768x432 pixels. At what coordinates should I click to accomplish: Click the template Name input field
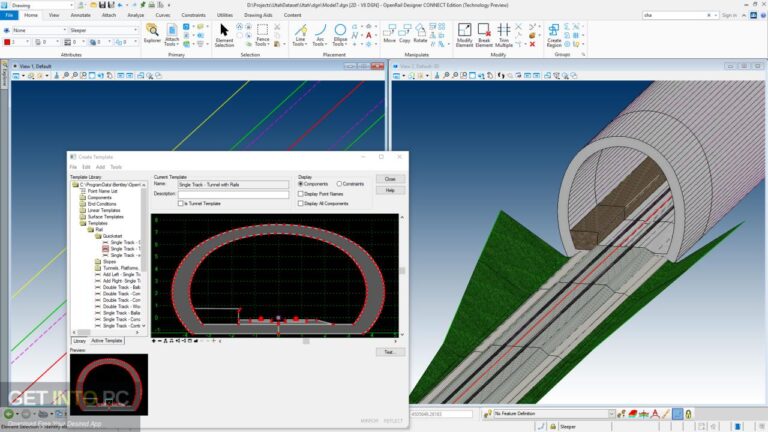233,184
